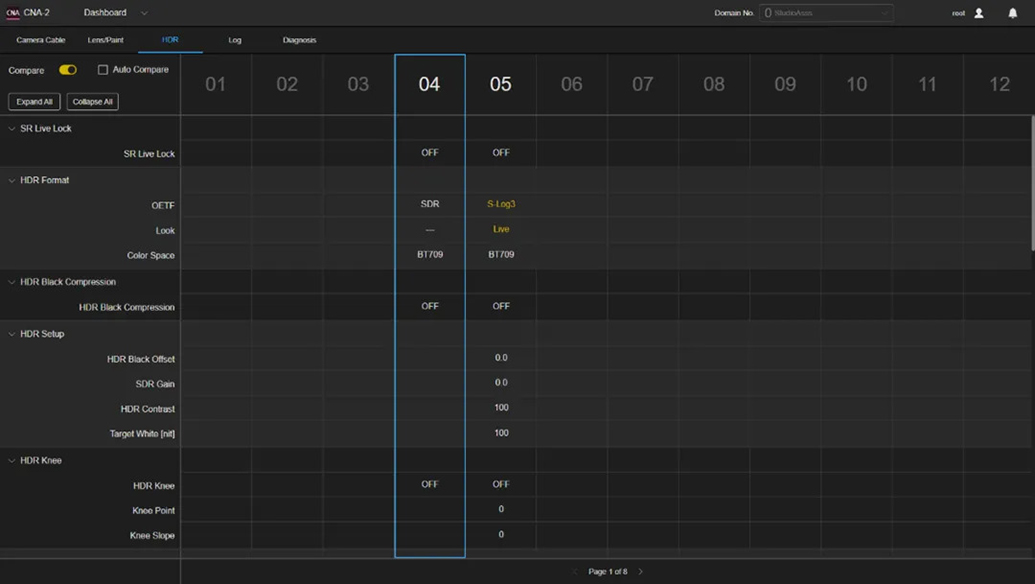The image size is (1035, 584).
Task: Select the HDR tab
Action: pos(170,40)
